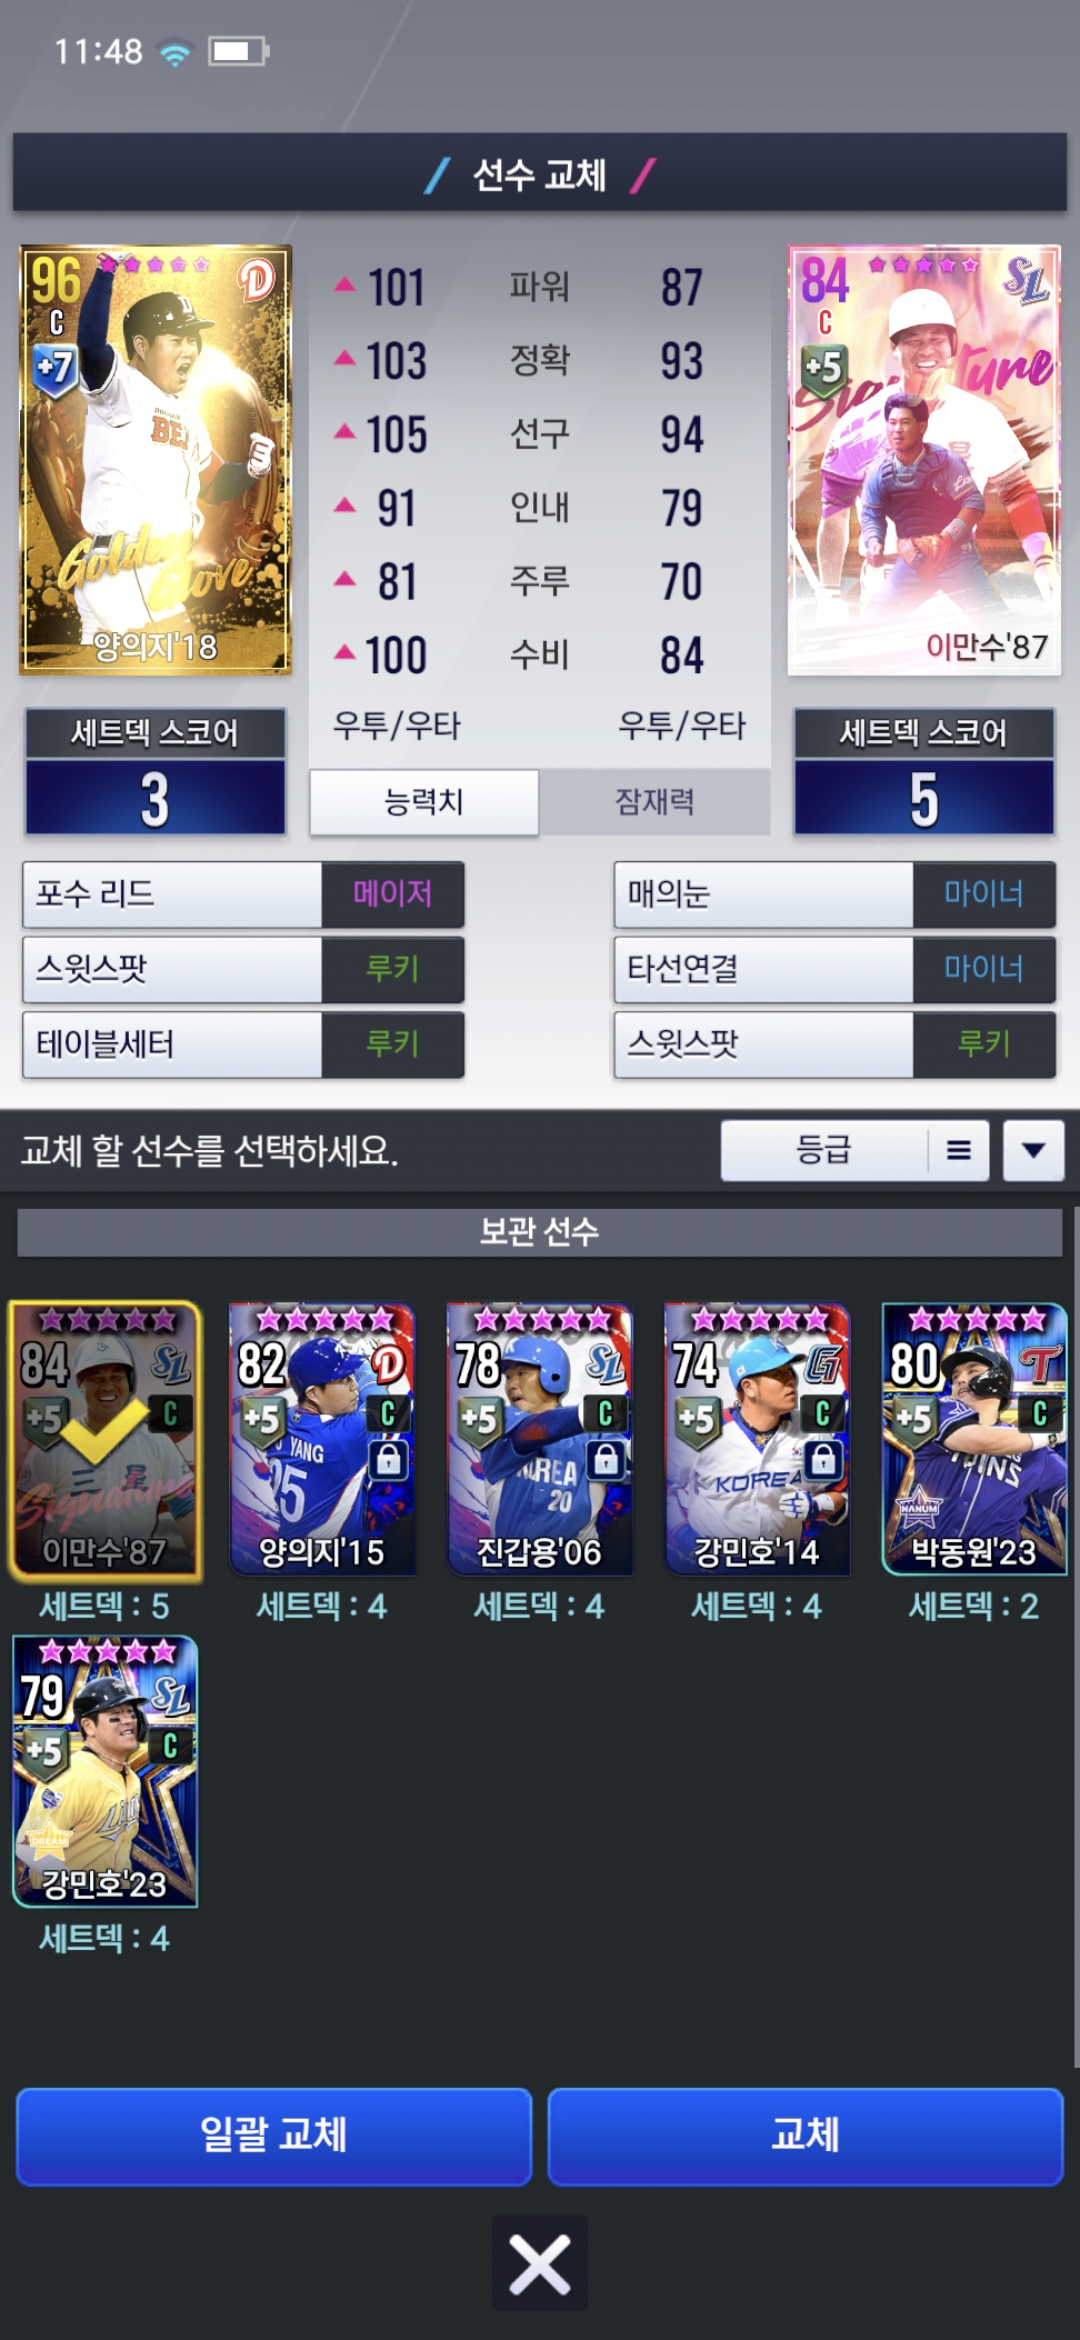Tap the lock icon on 강민호'14 card
This screenshot has height=2340, width=1080.
click(823, 1460)
